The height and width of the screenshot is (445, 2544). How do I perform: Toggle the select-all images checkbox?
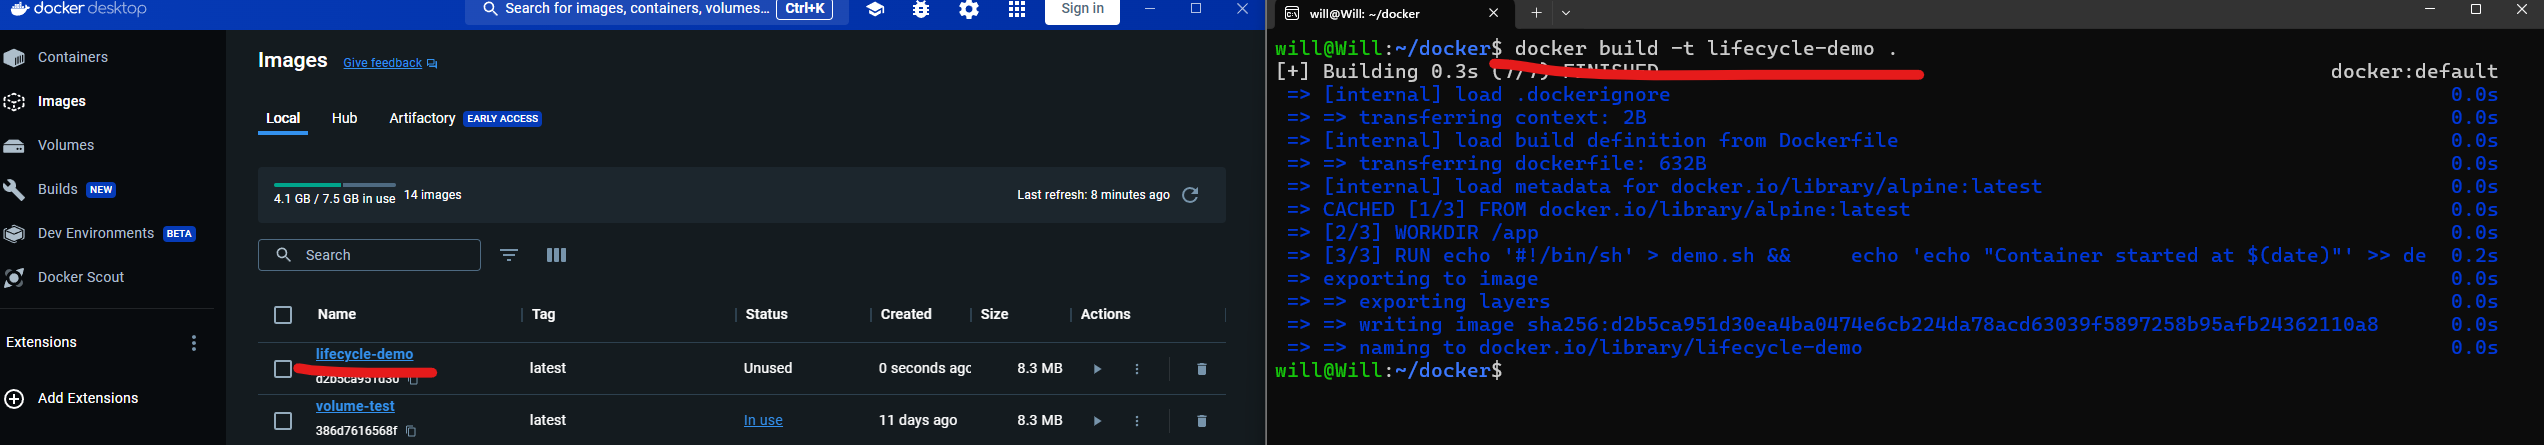[283, 315]
